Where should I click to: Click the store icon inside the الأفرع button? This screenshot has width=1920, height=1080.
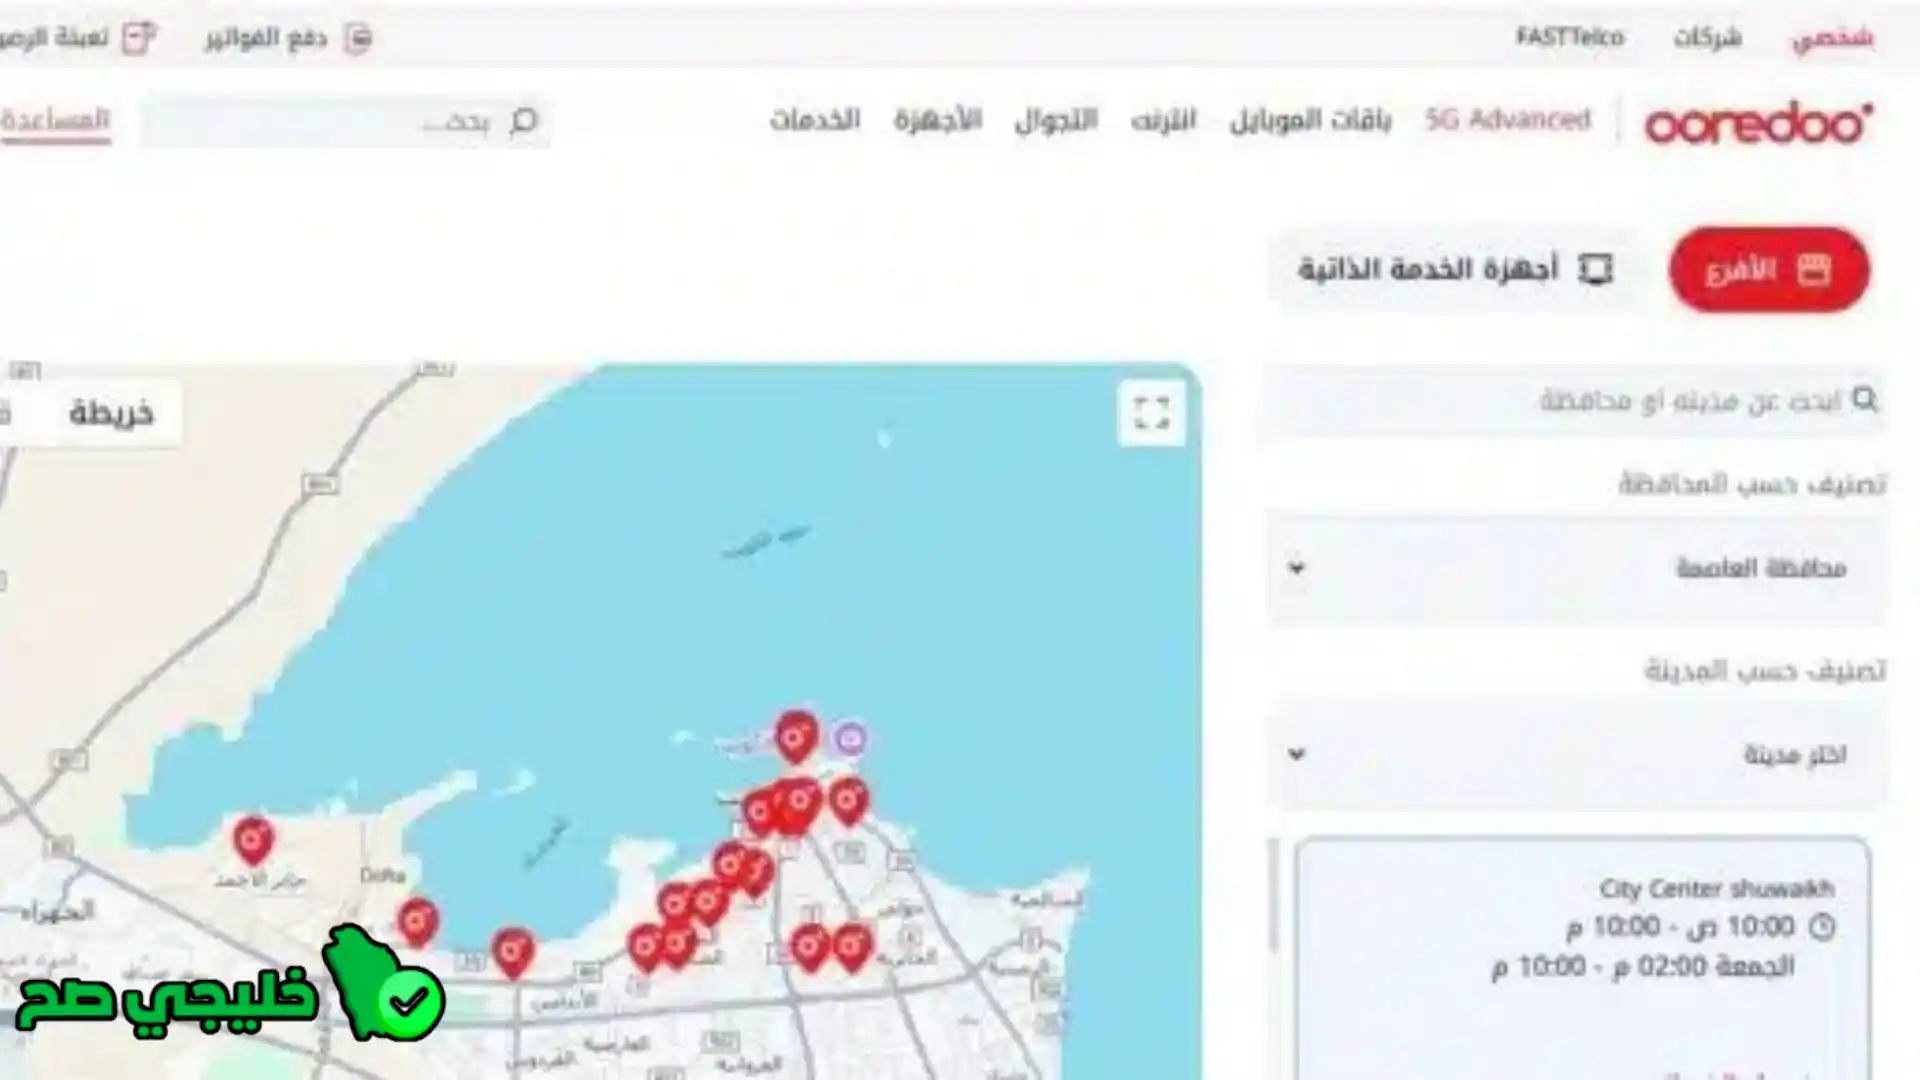coord(1813,268)
